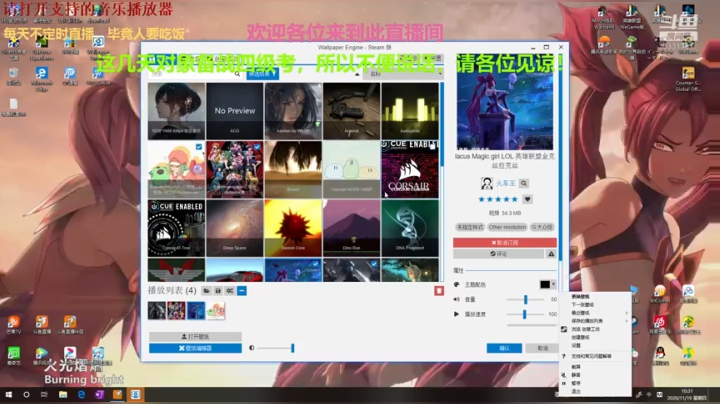Screen dimensions: 720x404
Task: Click the orange taskbar app icon
Action: click(x=118, y=394)
